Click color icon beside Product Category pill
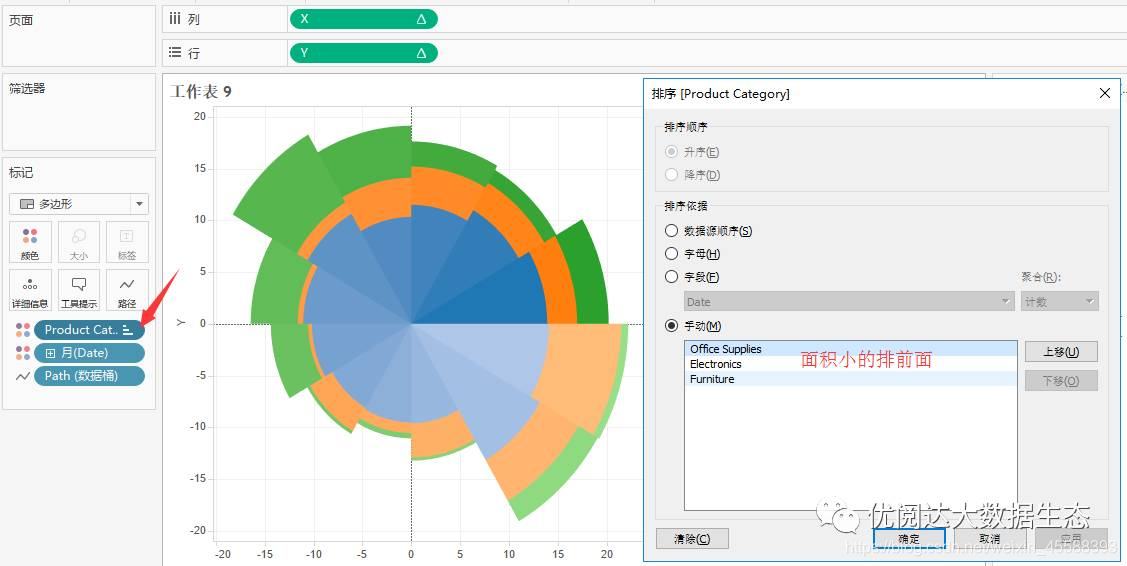 click(x=23, y=330)
